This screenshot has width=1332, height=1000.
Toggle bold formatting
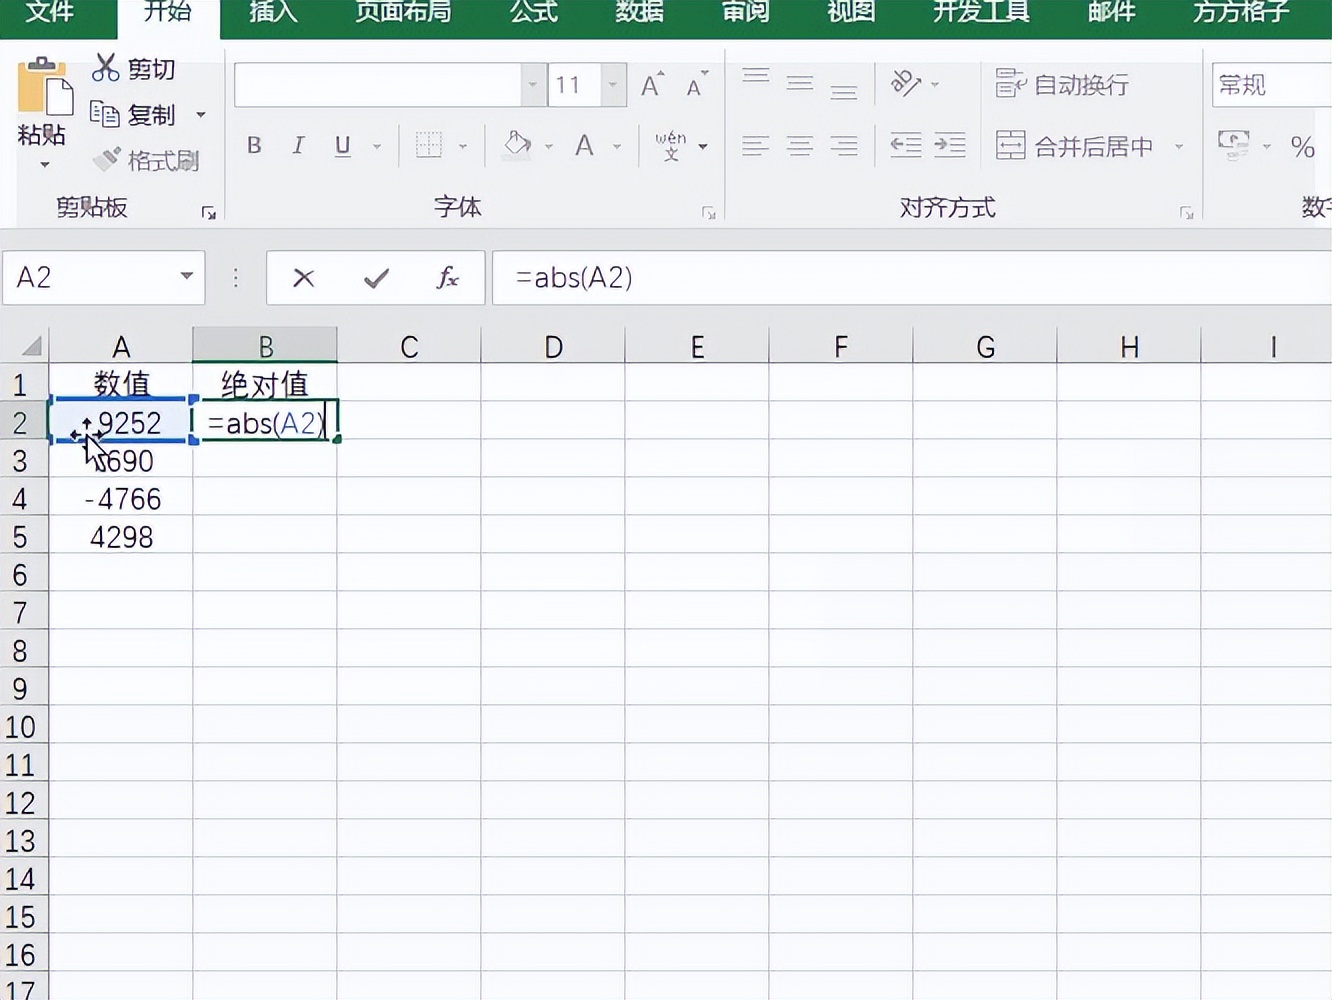click(254, 145)
